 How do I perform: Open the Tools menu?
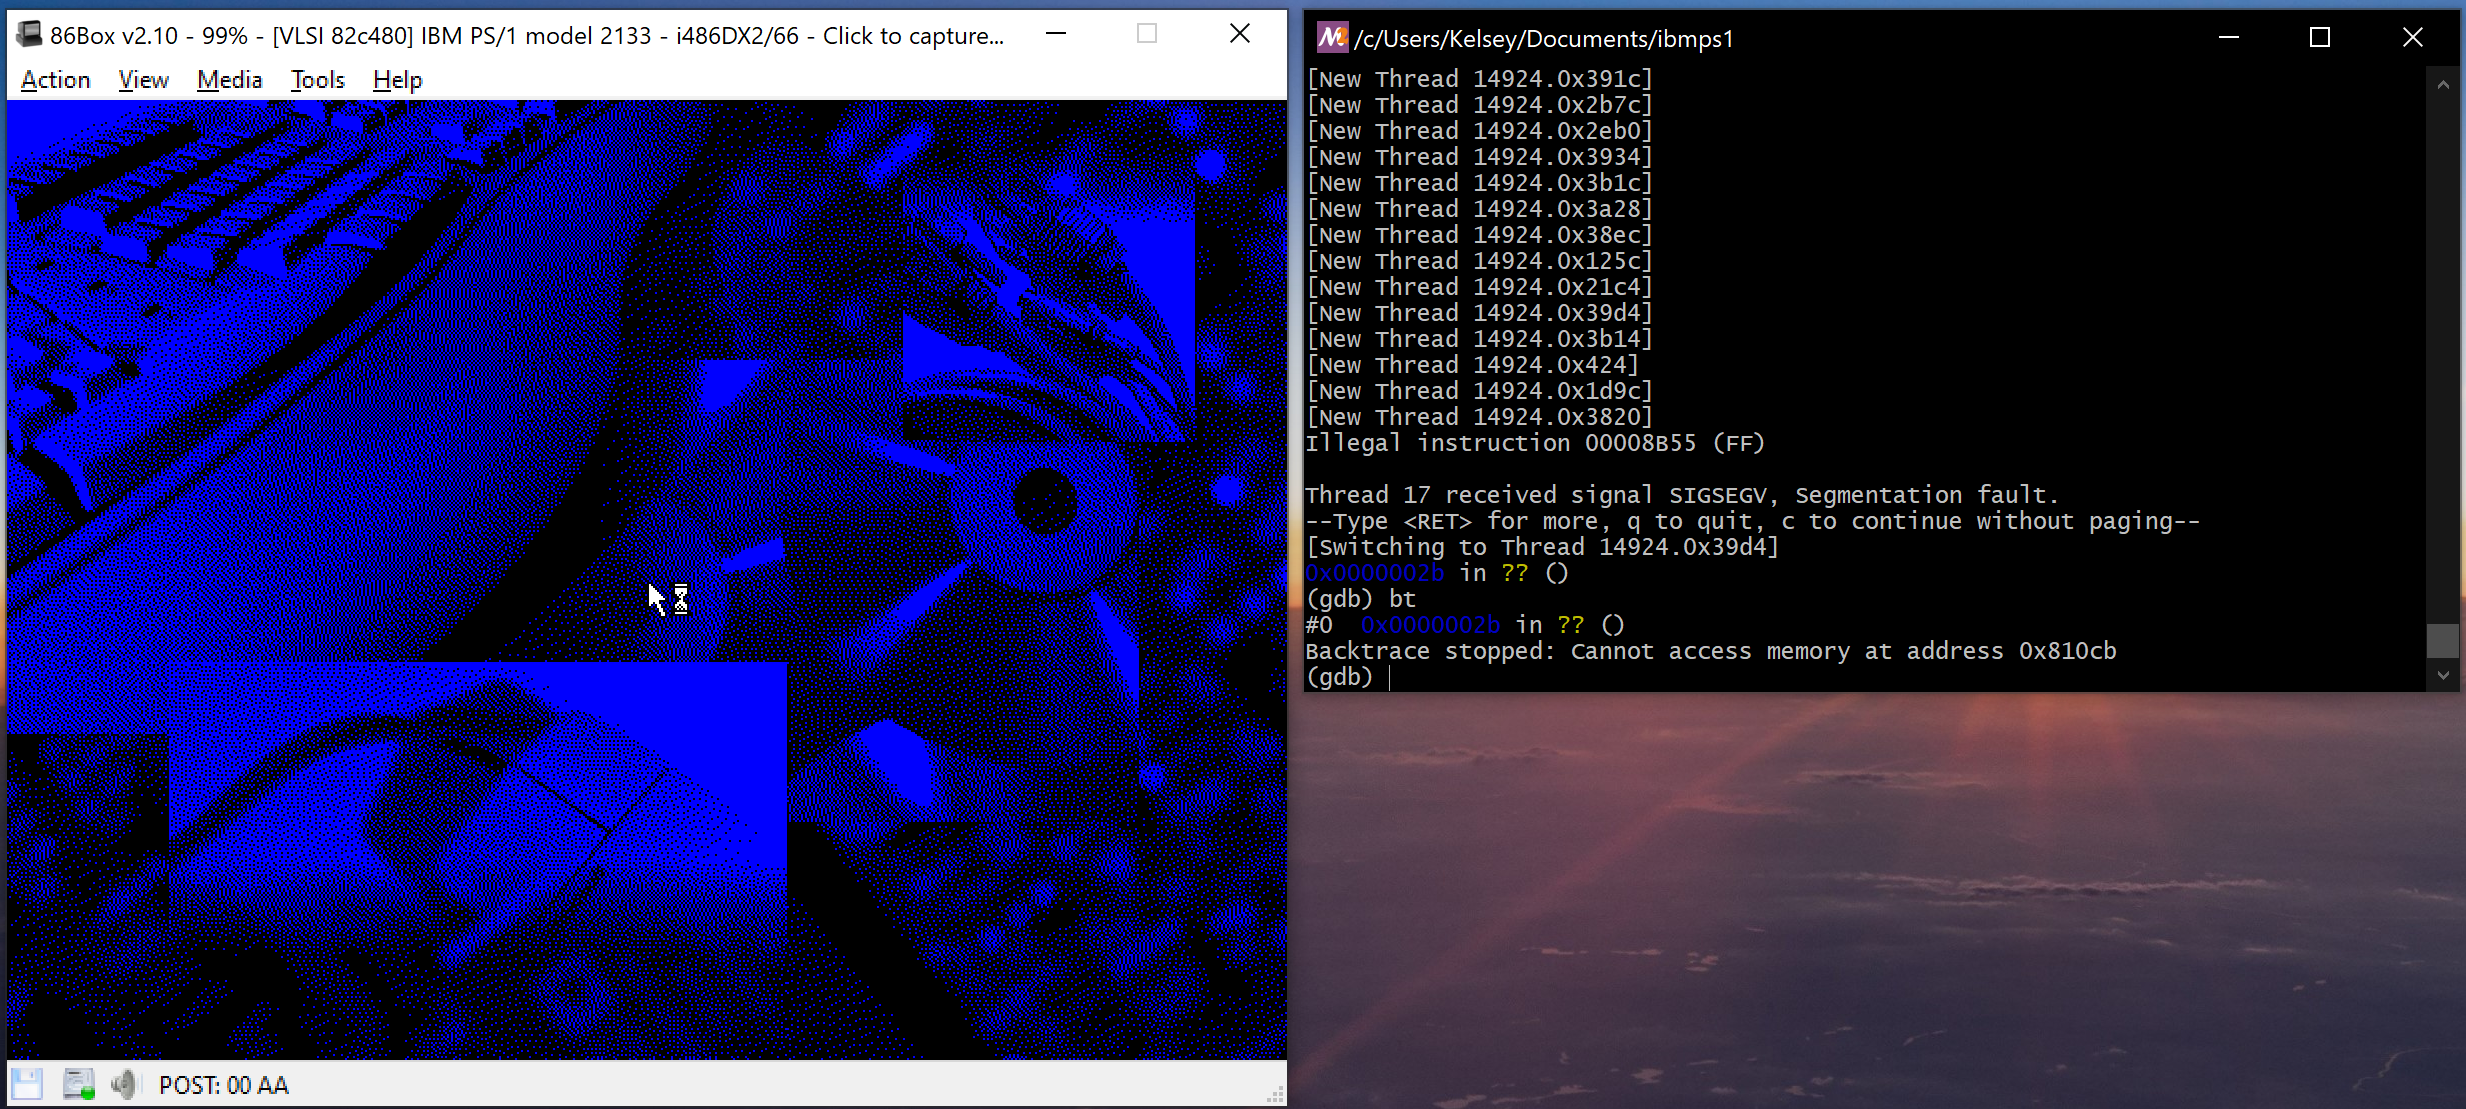click(x=317, y=79)
